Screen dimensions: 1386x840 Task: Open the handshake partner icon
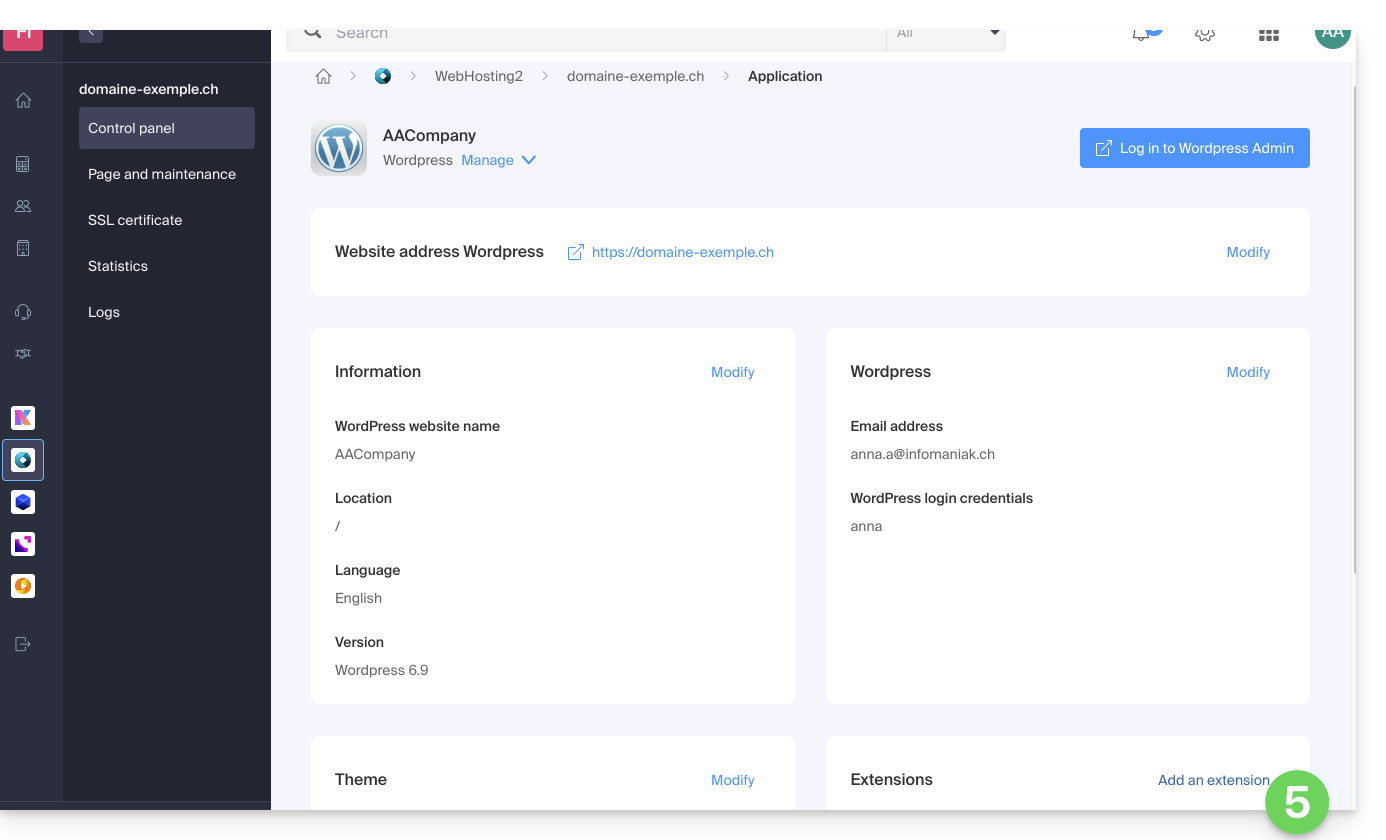(x=23, y=354)
